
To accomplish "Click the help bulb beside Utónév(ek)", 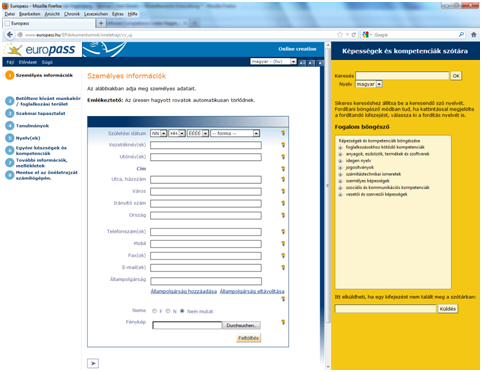I will click(283, 157).
